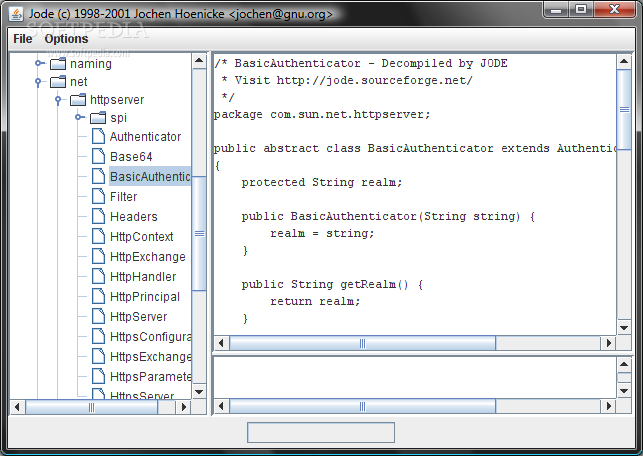Select the HttpContext class in tree

tap(141, 237)
